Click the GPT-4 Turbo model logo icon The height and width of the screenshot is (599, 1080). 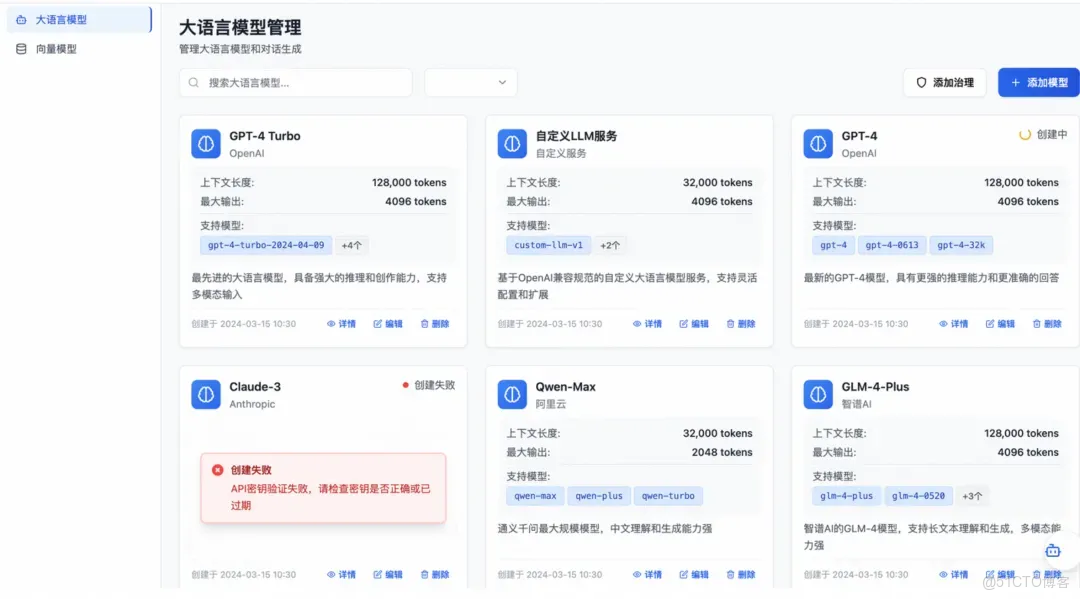205,143
